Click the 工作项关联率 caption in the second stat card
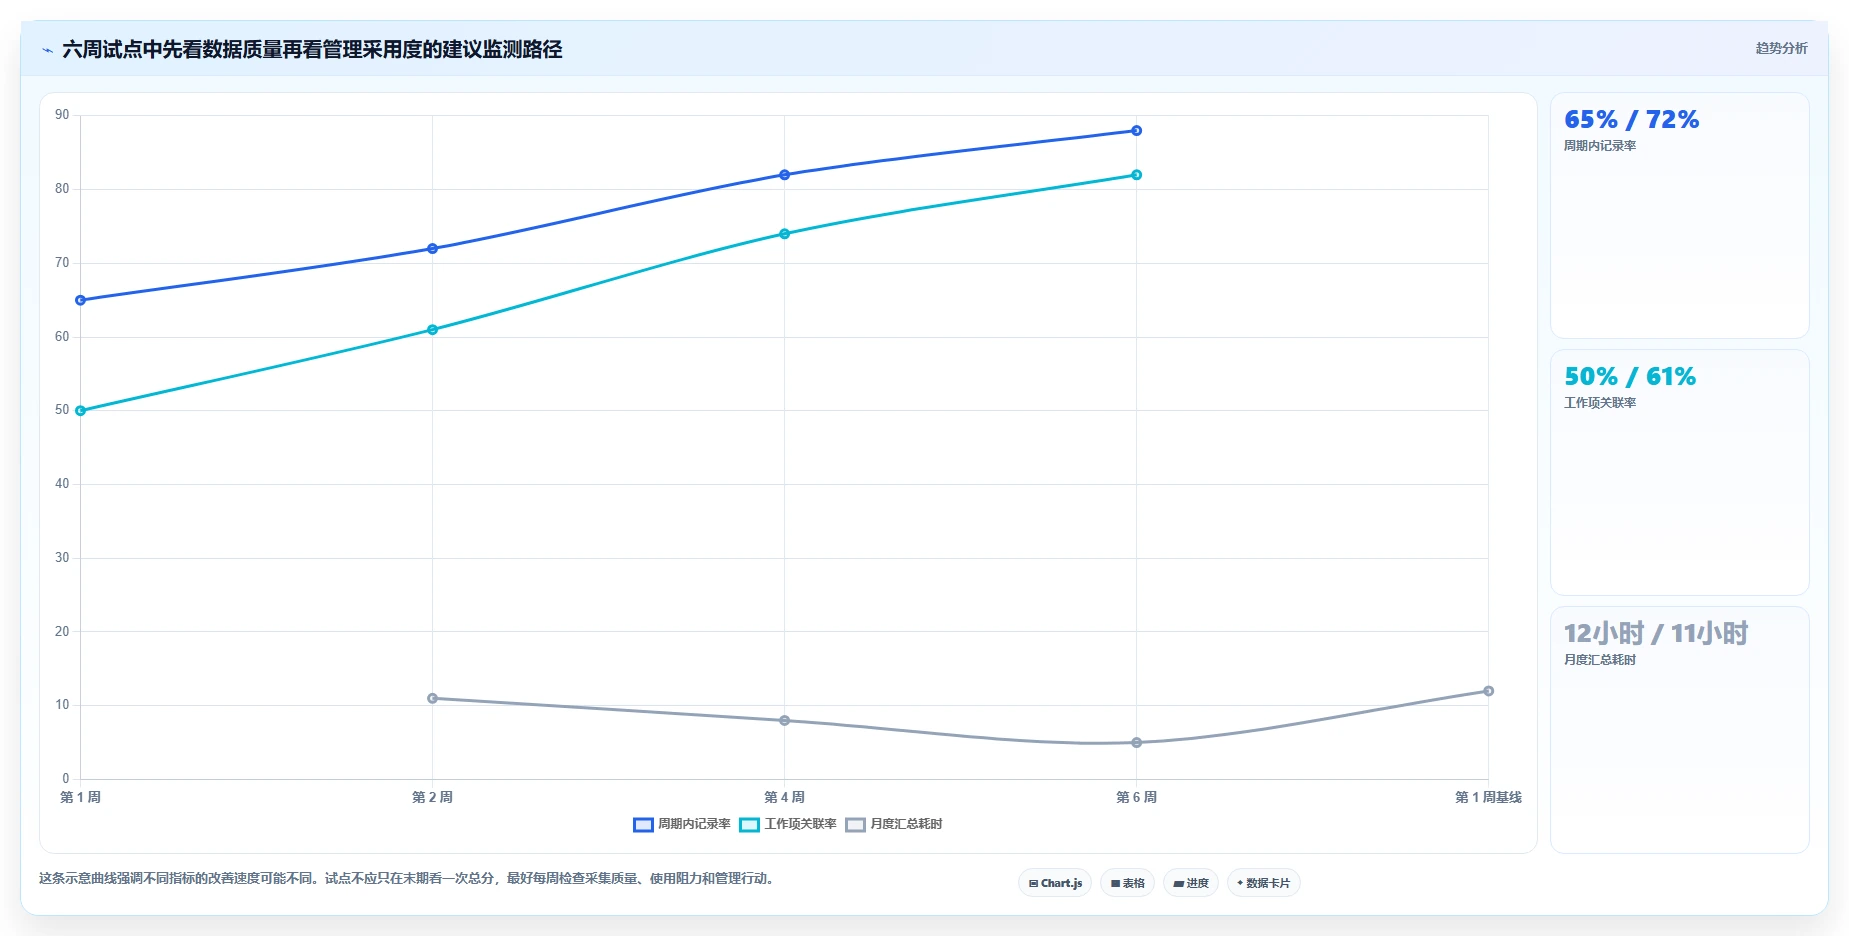 tap(1600, 403)
